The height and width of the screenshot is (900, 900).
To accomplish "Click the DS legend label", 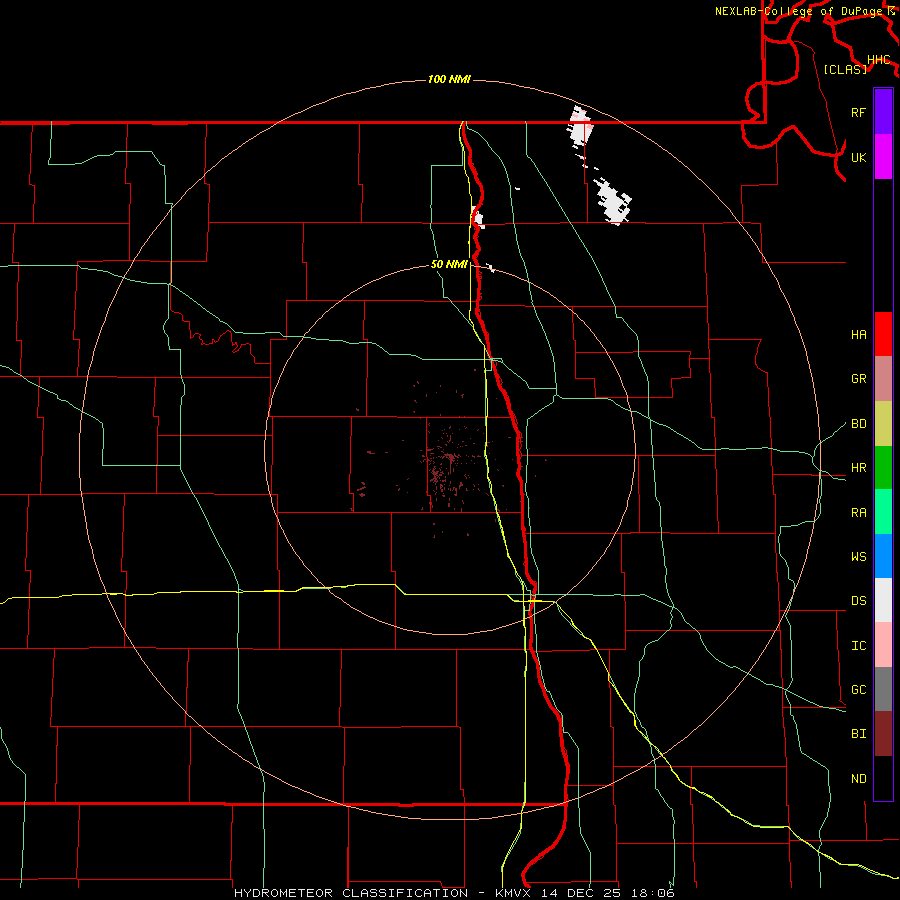I will coord(858,600).
